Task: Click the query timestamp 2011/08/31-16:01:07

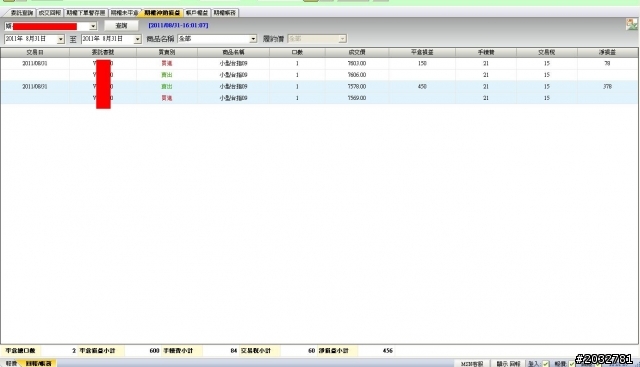Action: click(x=178, y=25)
